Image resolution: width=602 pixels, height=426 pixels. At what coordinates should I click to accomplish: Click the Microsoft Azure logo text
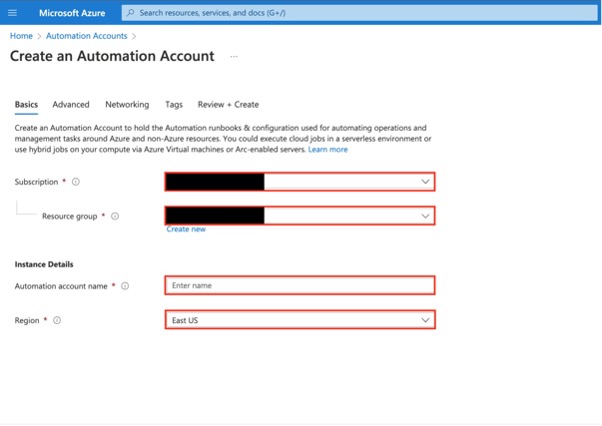(72, 13)
